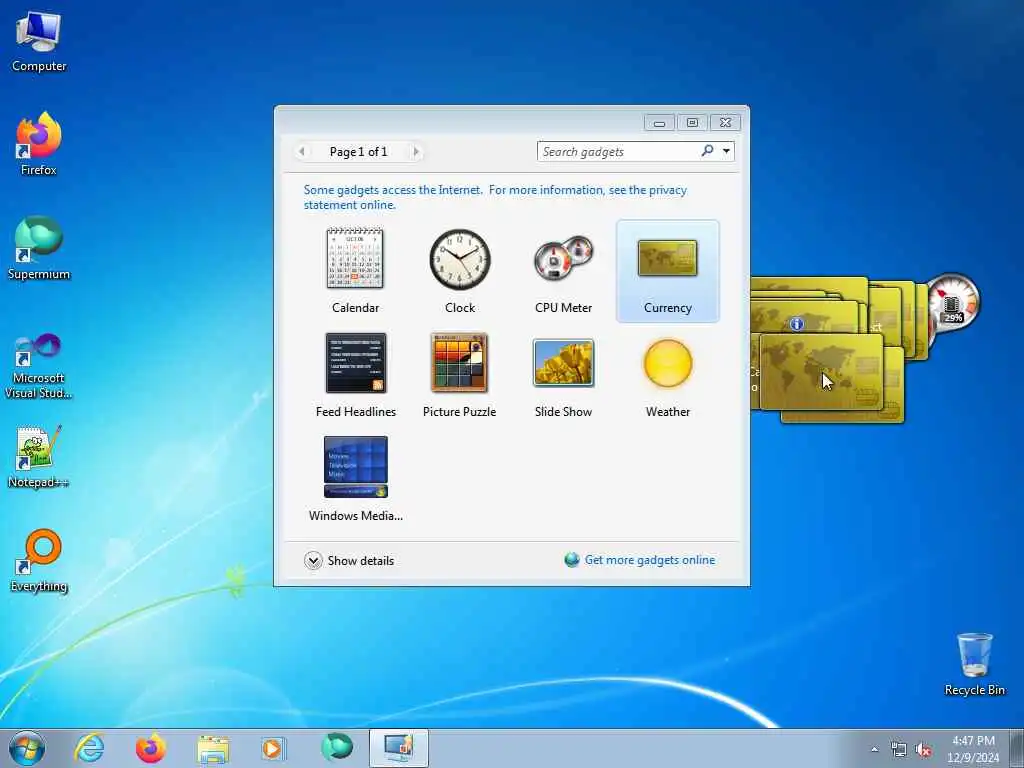
Task: Open Everything desktop shortcut
Action: [x=39, y=560]
